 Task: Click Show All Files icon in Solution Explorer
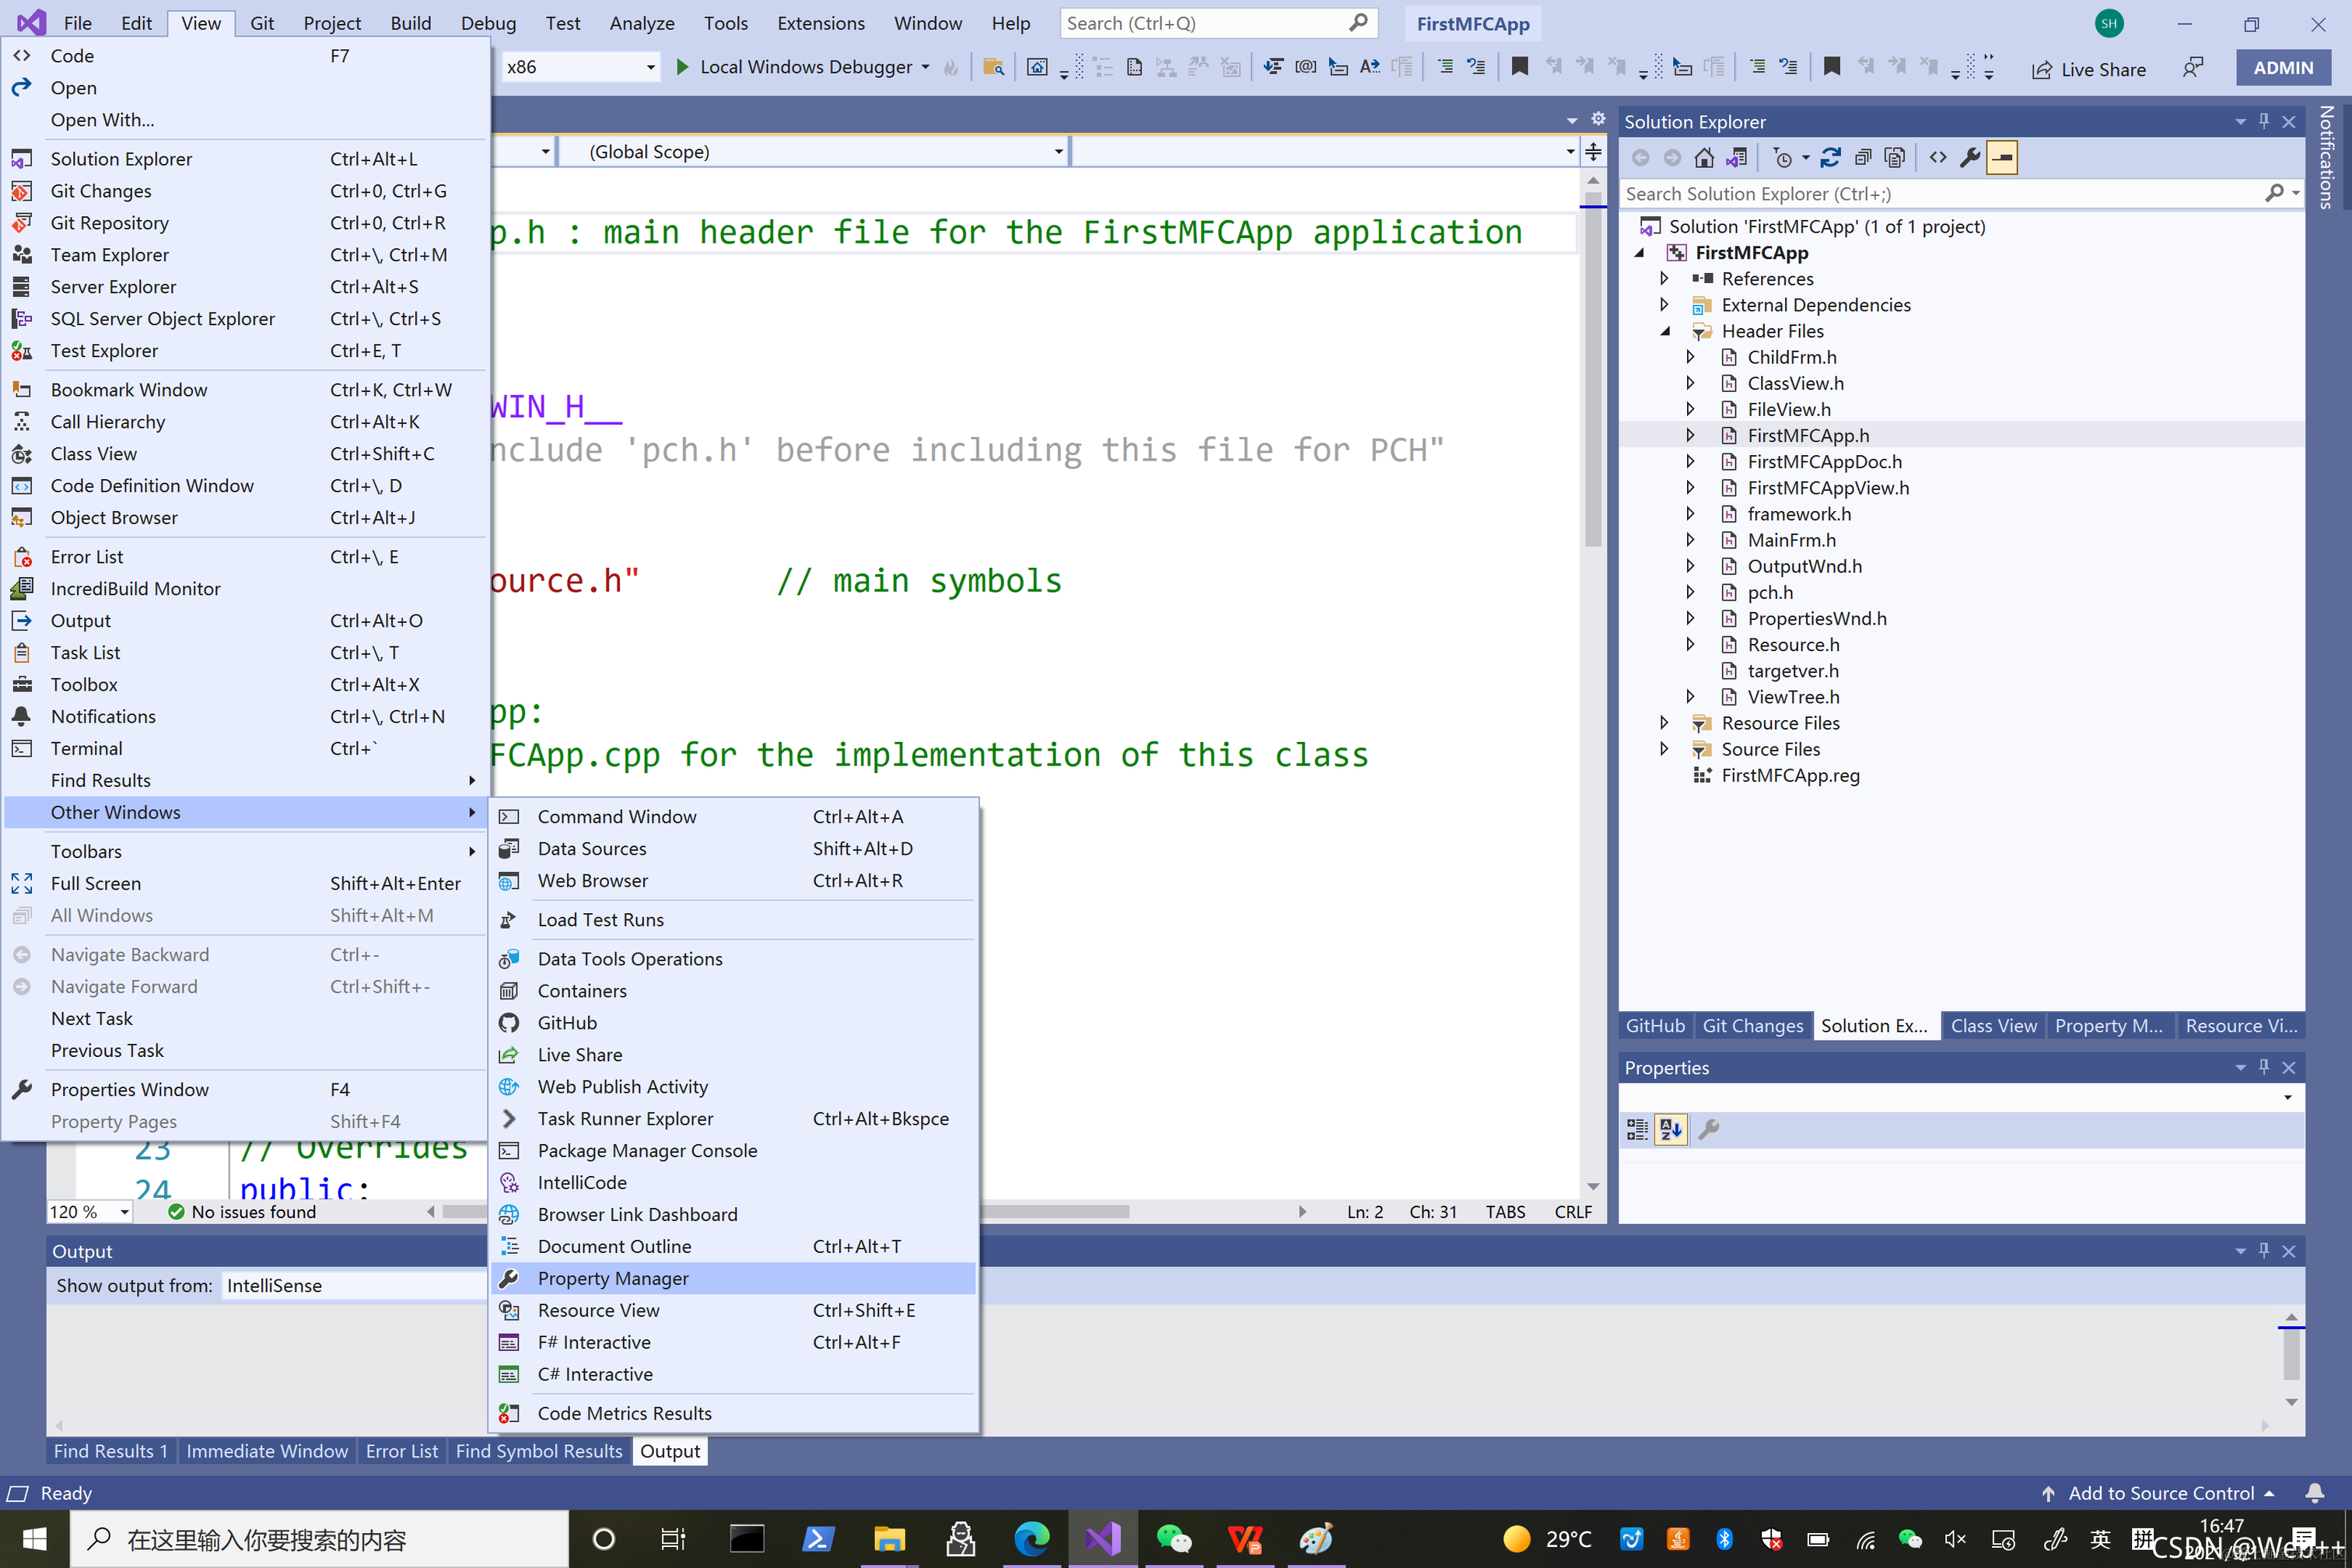[x=1894, y=158]
